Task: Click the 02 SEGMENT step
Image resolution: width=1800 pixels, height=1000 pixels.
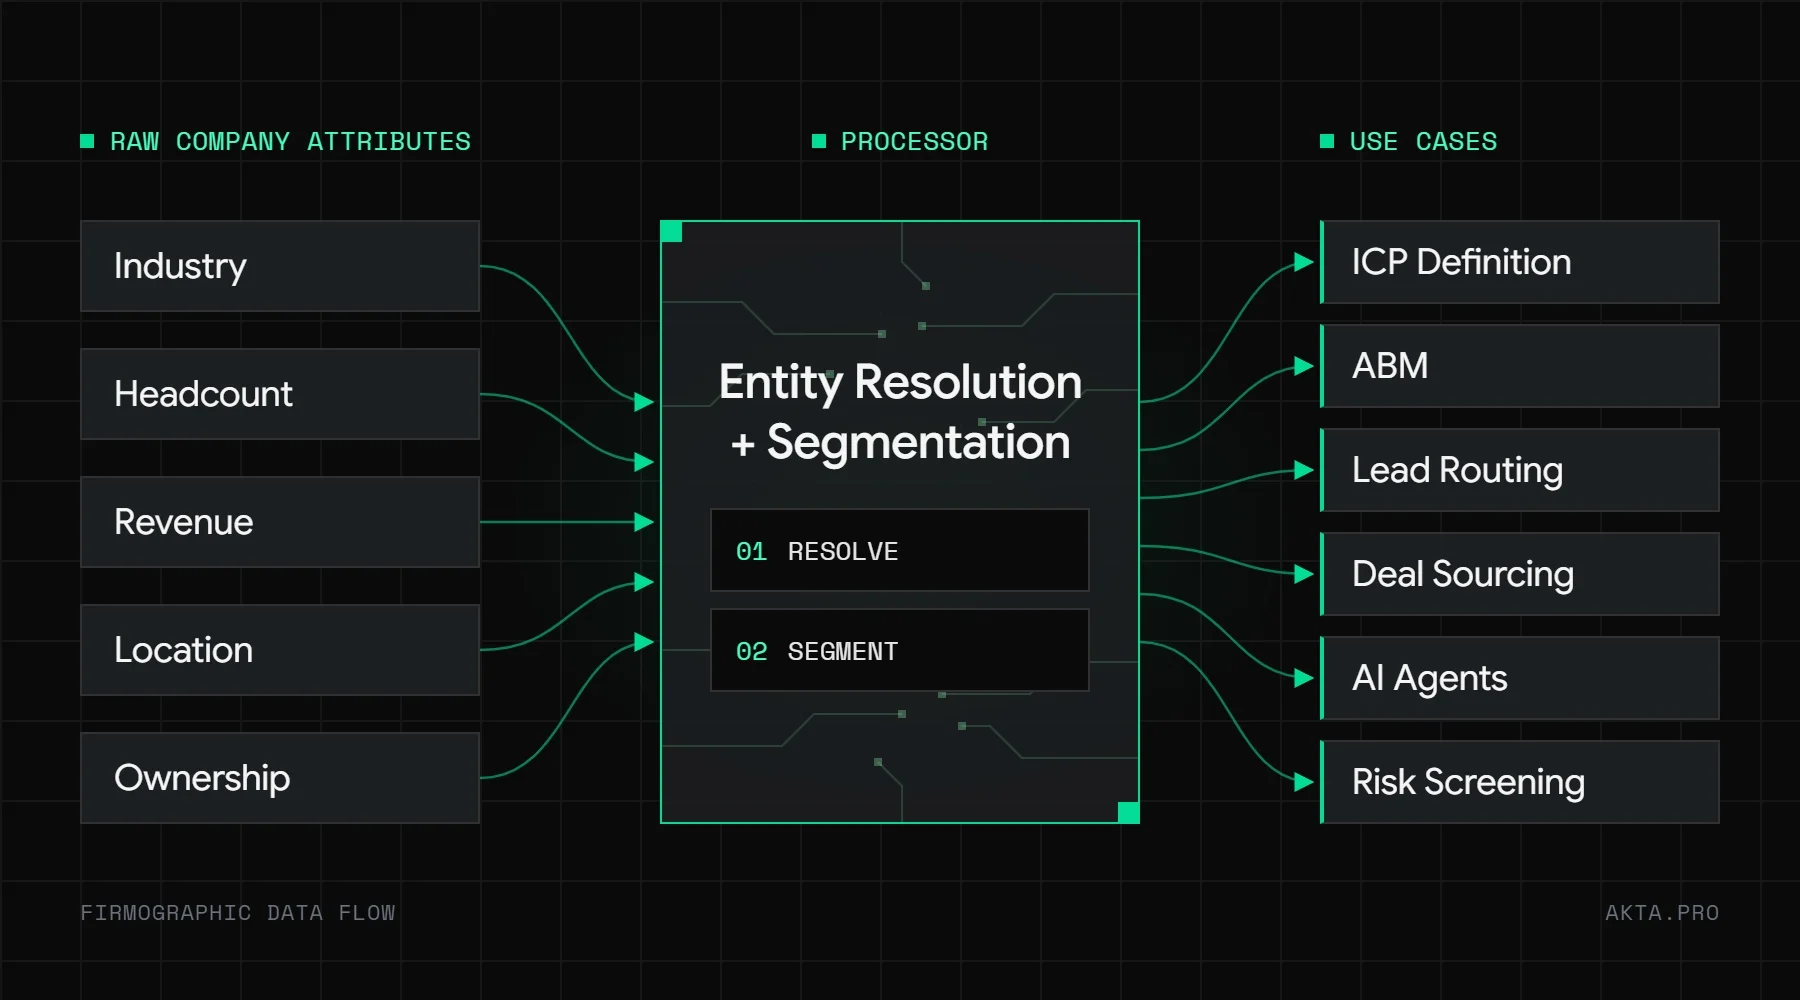Action: [900, 650]
